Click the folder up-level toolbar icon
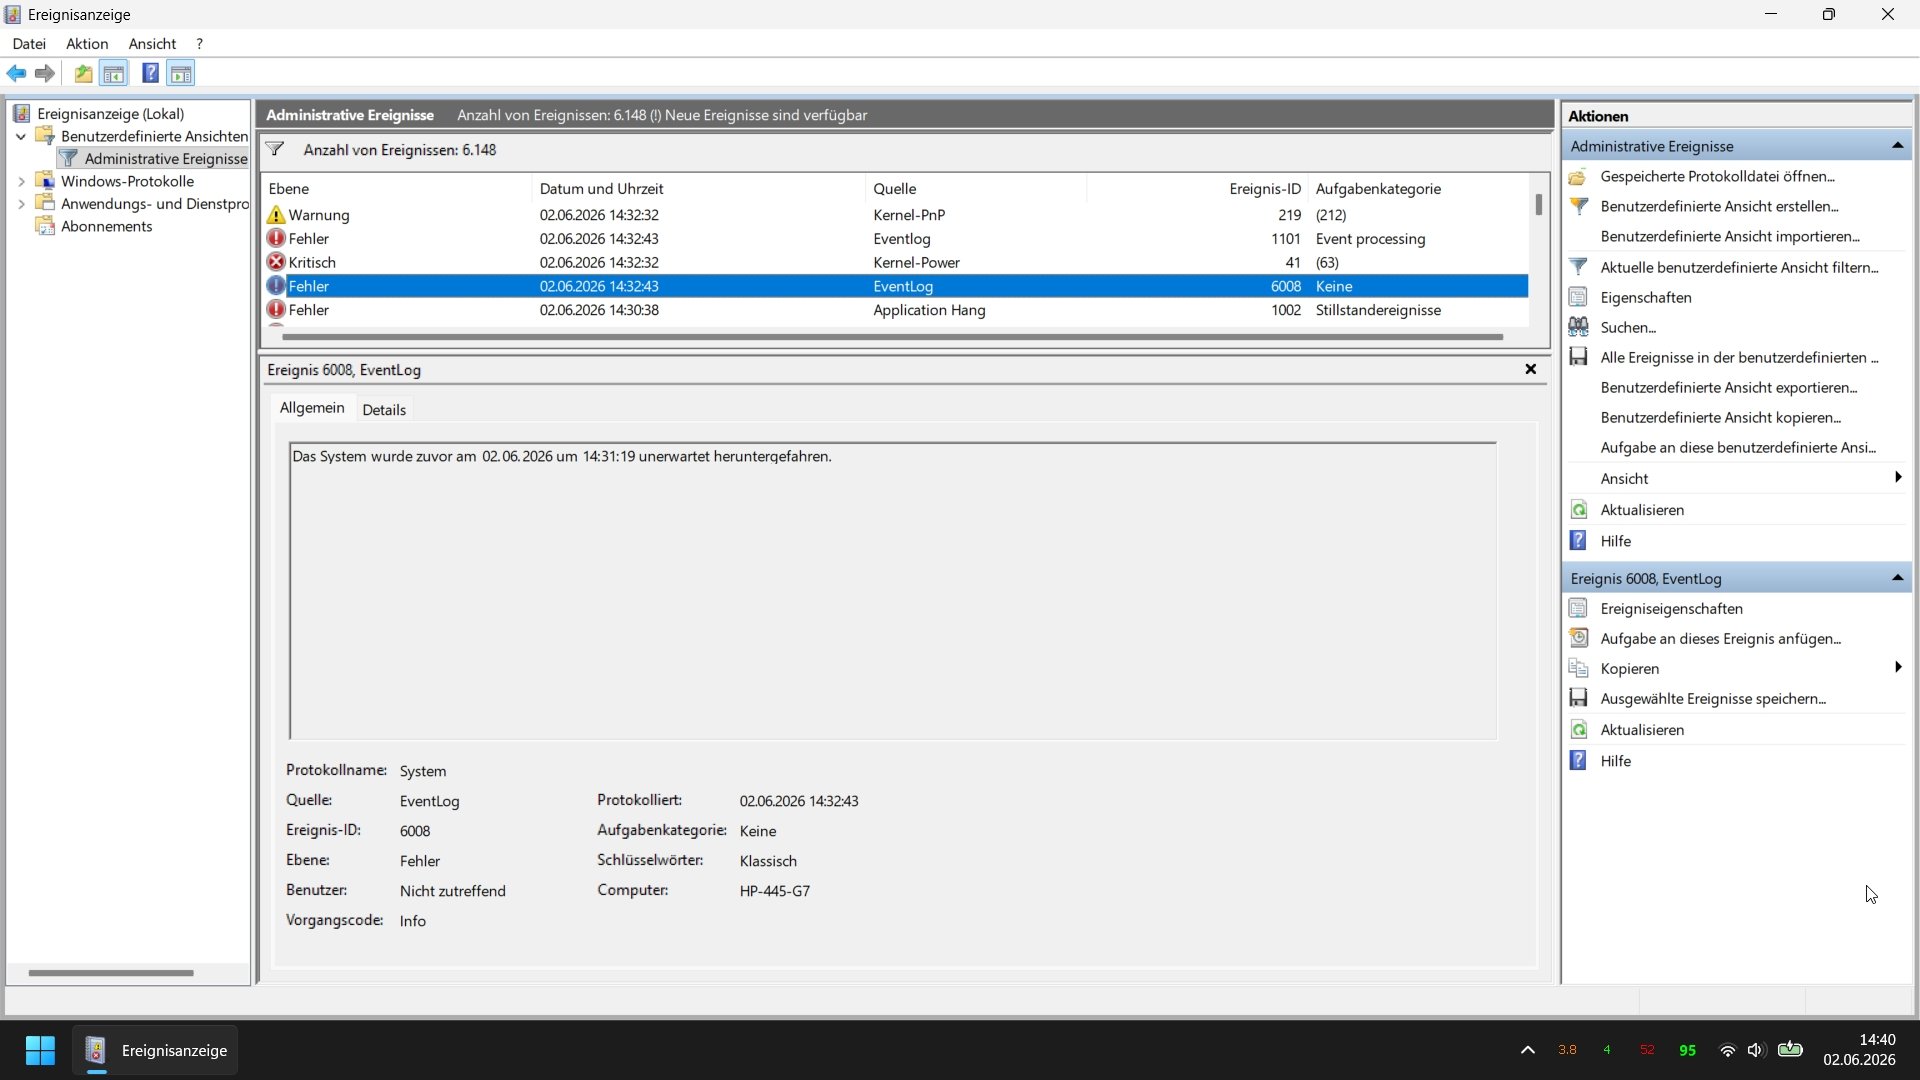This screenshot has width=1920, height=1080. pos(83,73)
